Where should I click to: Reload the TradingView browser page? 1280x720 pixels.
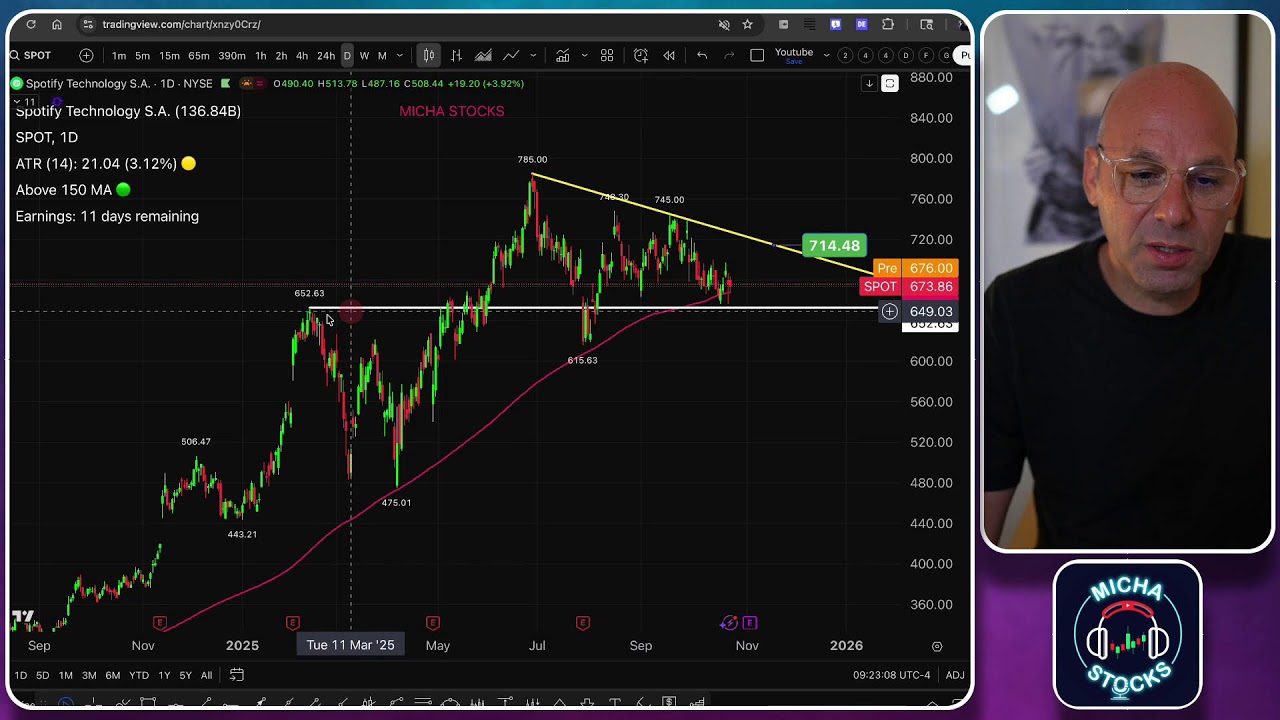(x=31, y=24)
